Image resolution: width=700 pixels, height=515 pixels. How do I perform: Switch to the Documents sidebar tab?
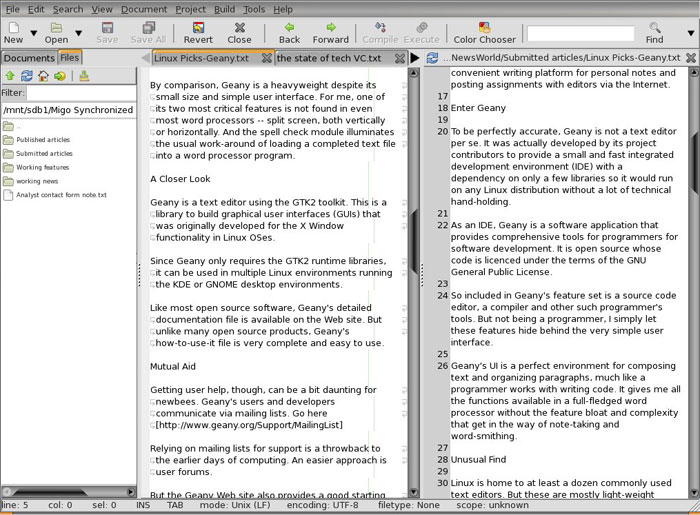pos(29,58)
